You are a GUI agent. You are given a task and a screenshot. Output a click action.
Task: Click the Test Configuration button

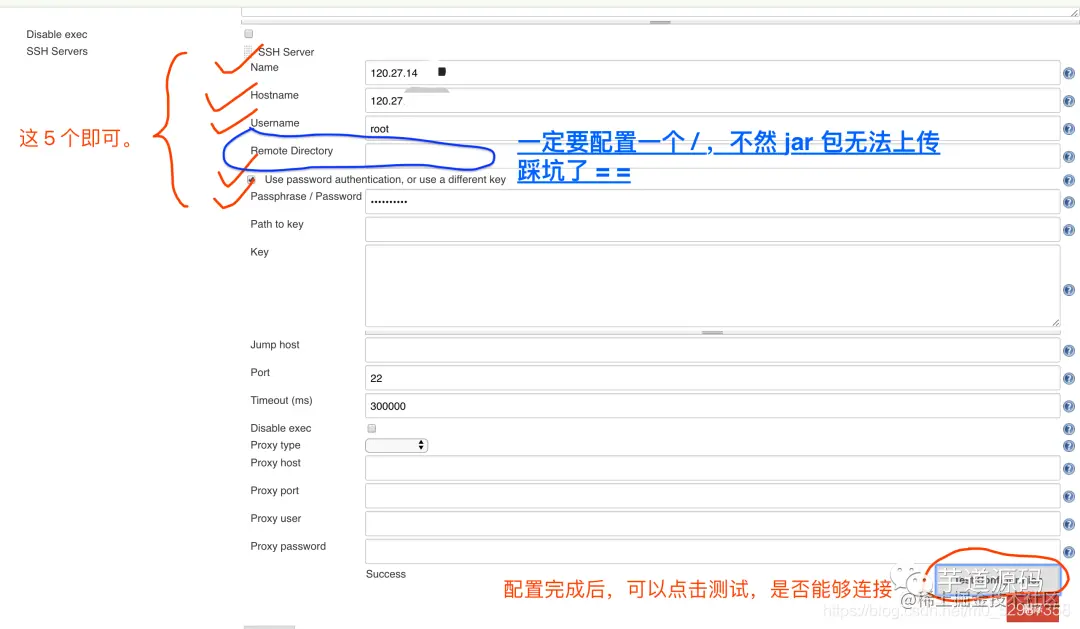998,580
